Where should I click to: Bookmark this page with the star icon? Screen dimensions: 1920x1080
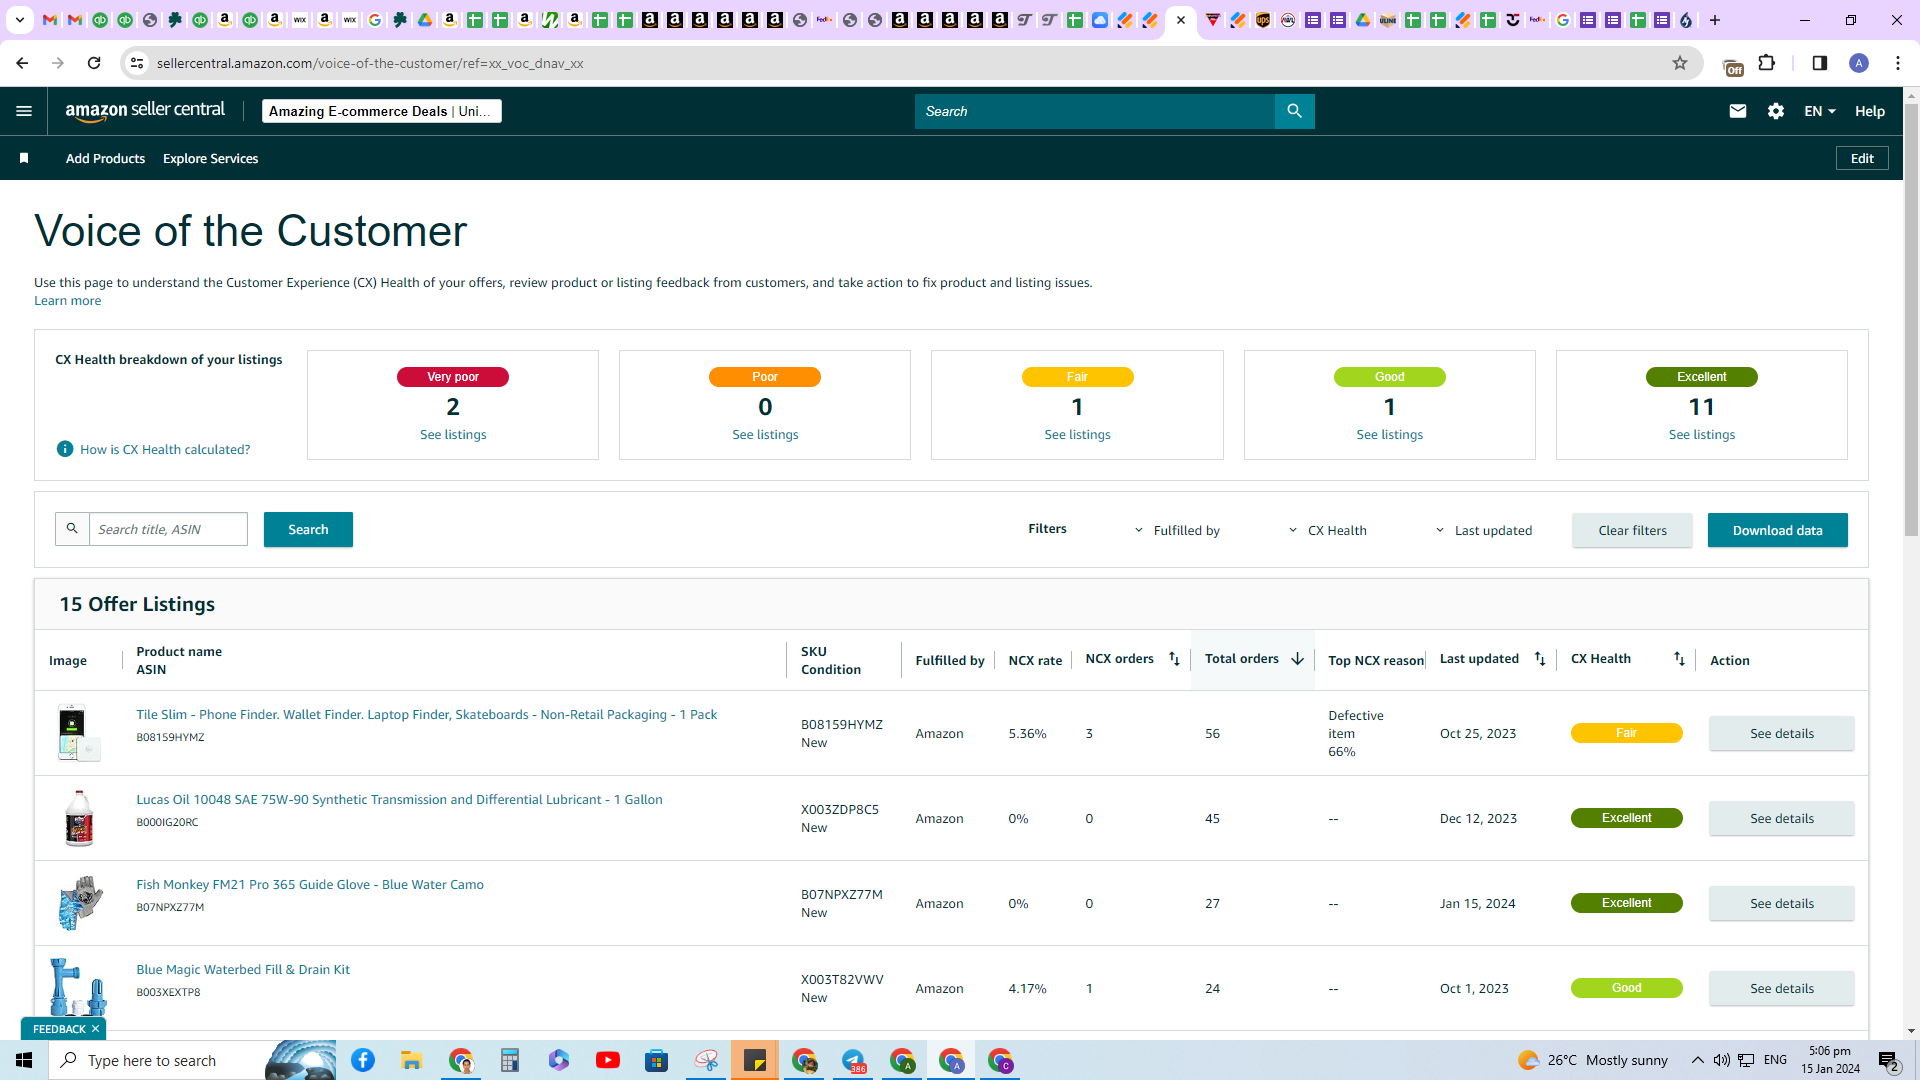click(x=1680, y=63)
